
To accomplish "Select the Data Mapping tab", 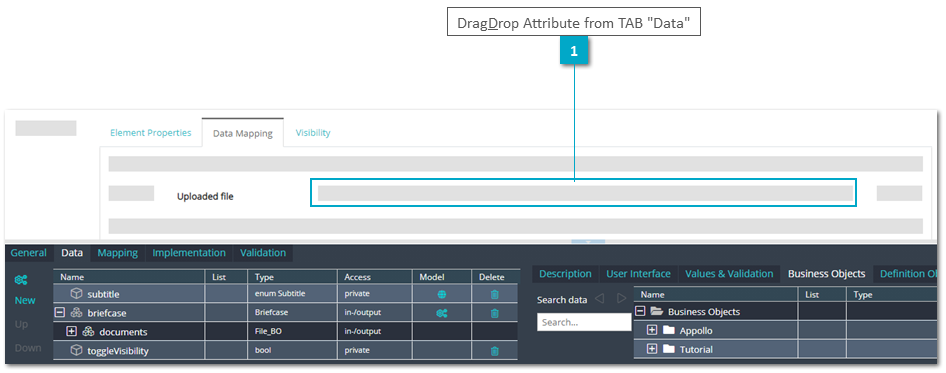I will click(243, 133).
